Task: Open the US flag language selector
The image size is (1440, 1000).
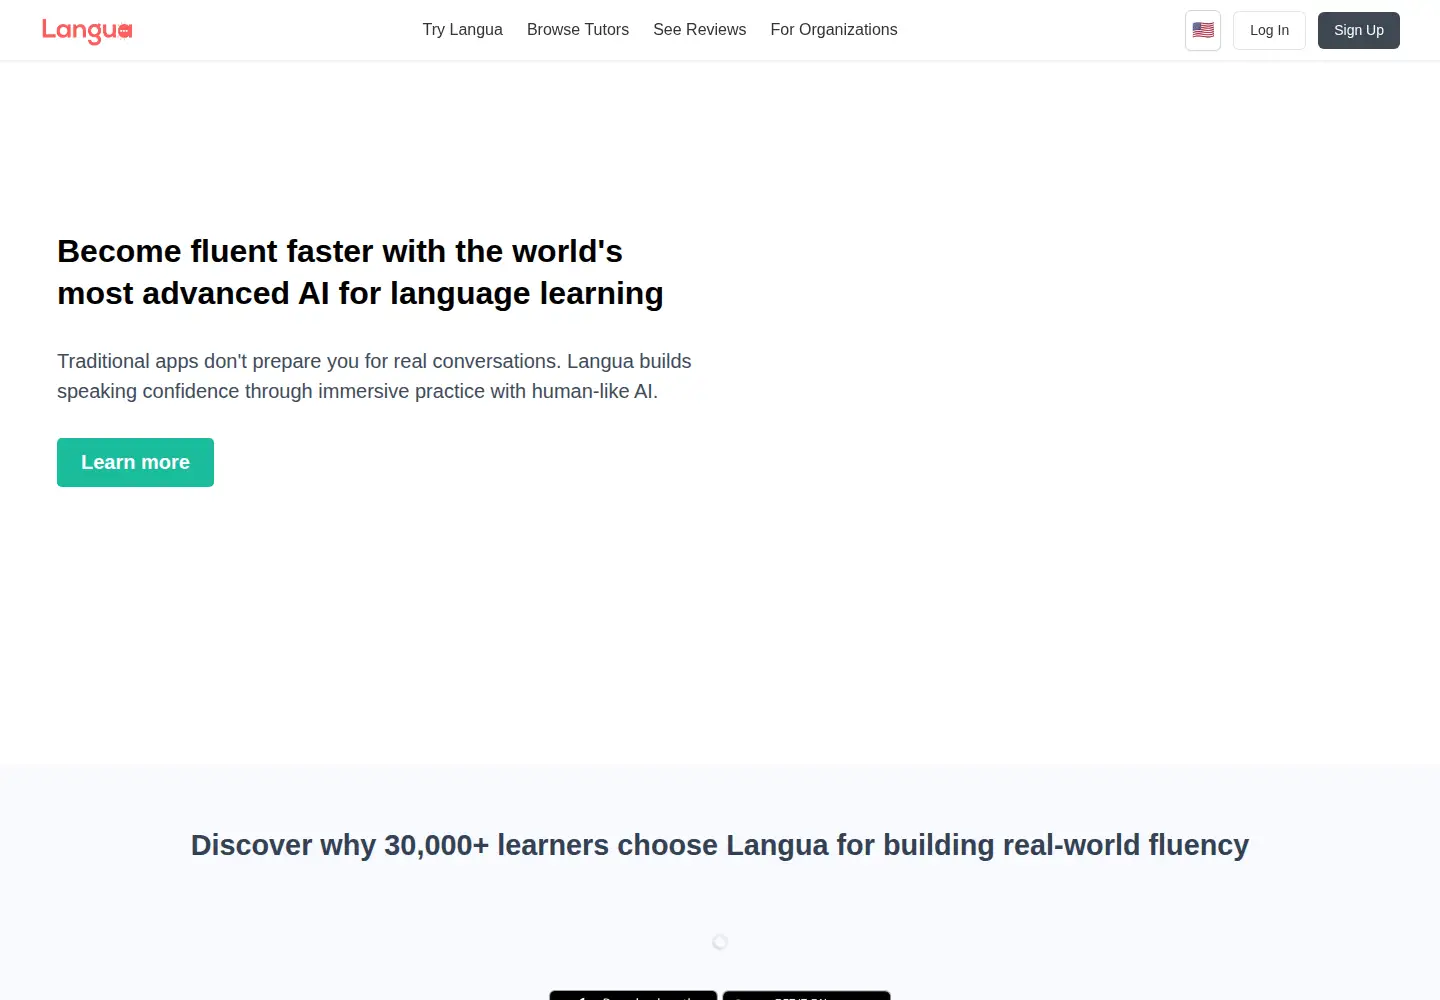Action: 1203,30
